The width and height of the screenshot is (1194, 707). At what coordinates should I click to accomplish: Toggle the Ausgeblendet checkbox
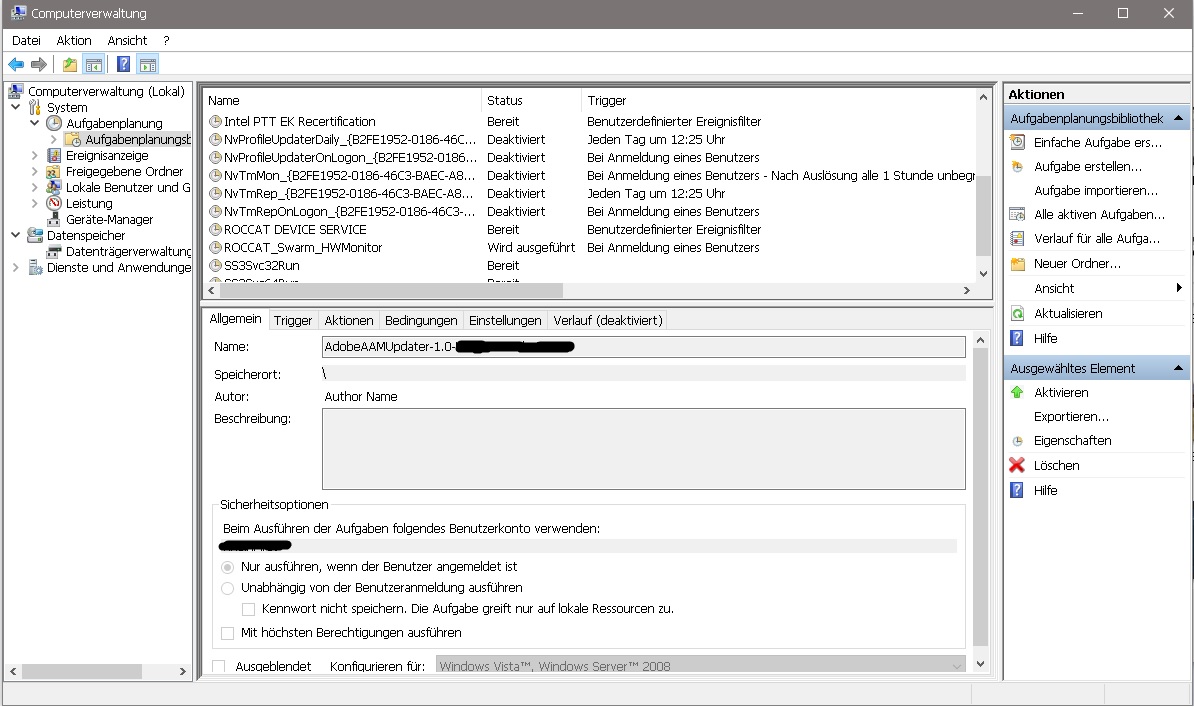pyautogui.click(x=219, y=667)
